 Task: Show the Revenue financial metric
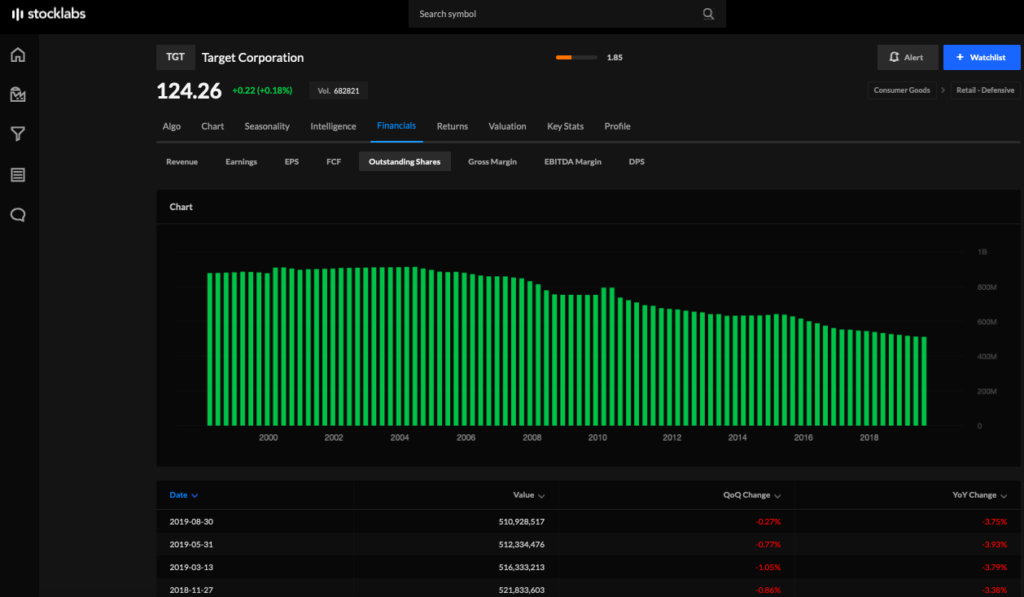(182, 161)
